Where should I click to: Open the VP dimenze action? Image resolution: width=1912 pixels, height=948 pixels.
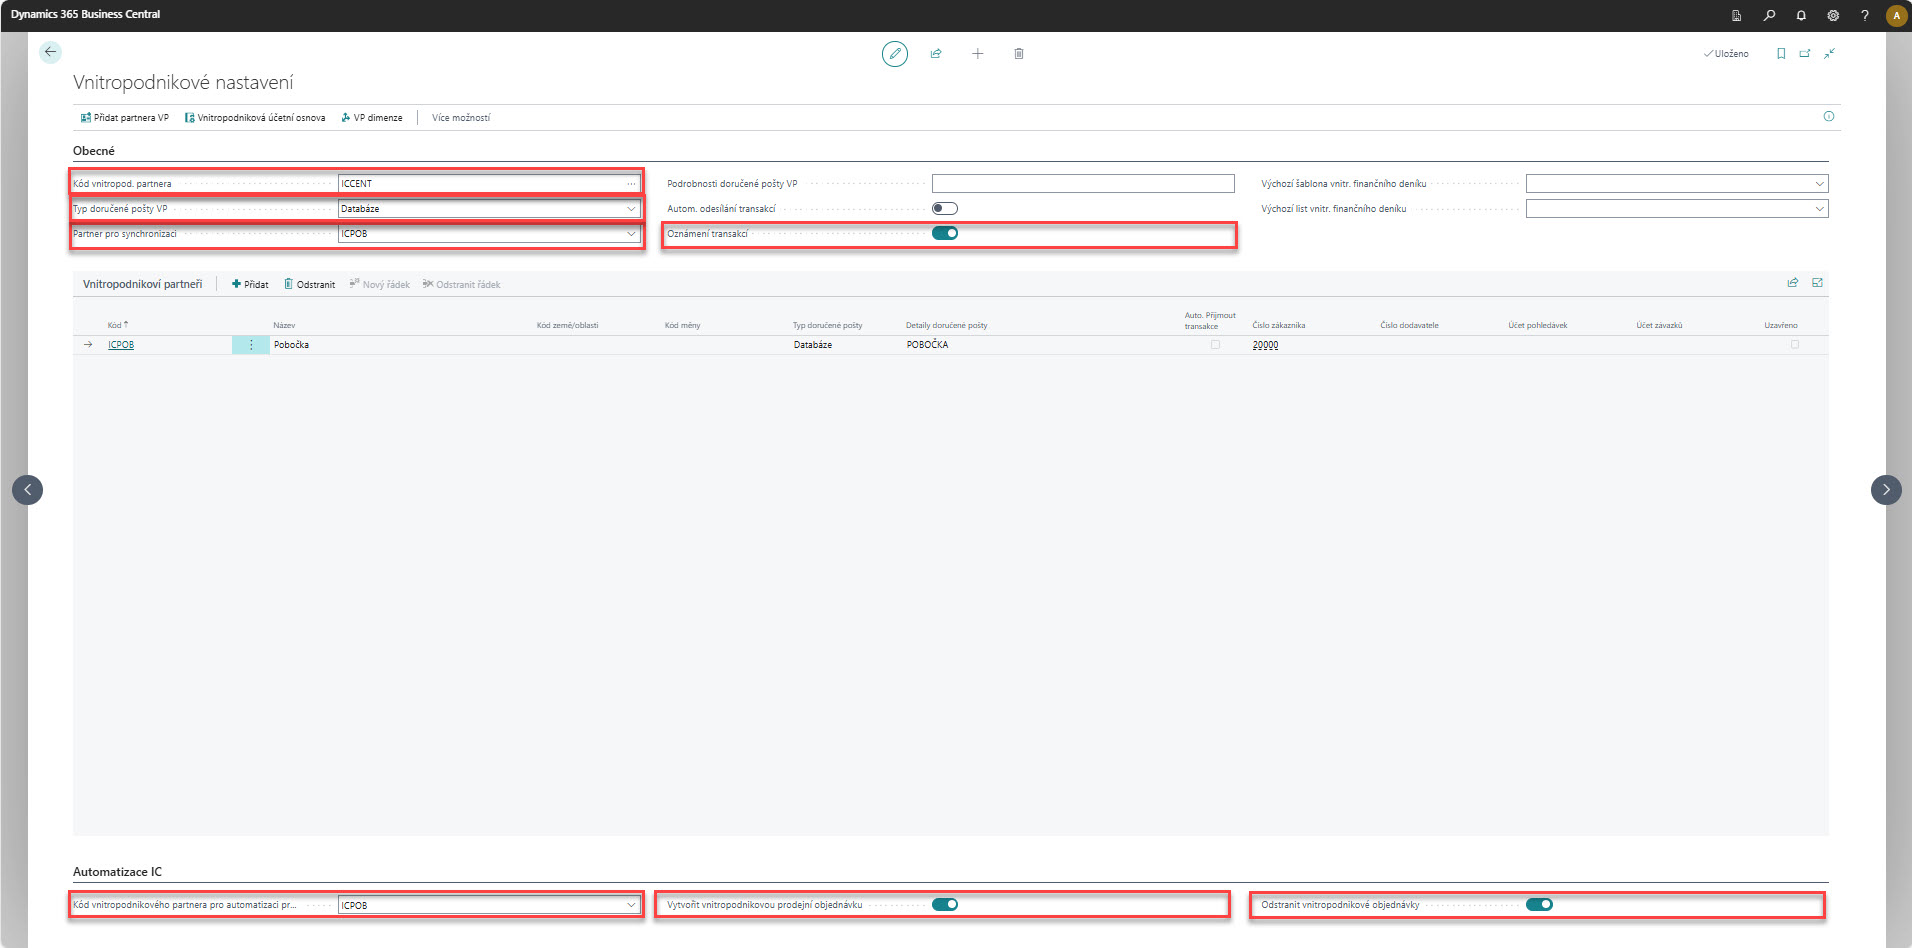372,118
